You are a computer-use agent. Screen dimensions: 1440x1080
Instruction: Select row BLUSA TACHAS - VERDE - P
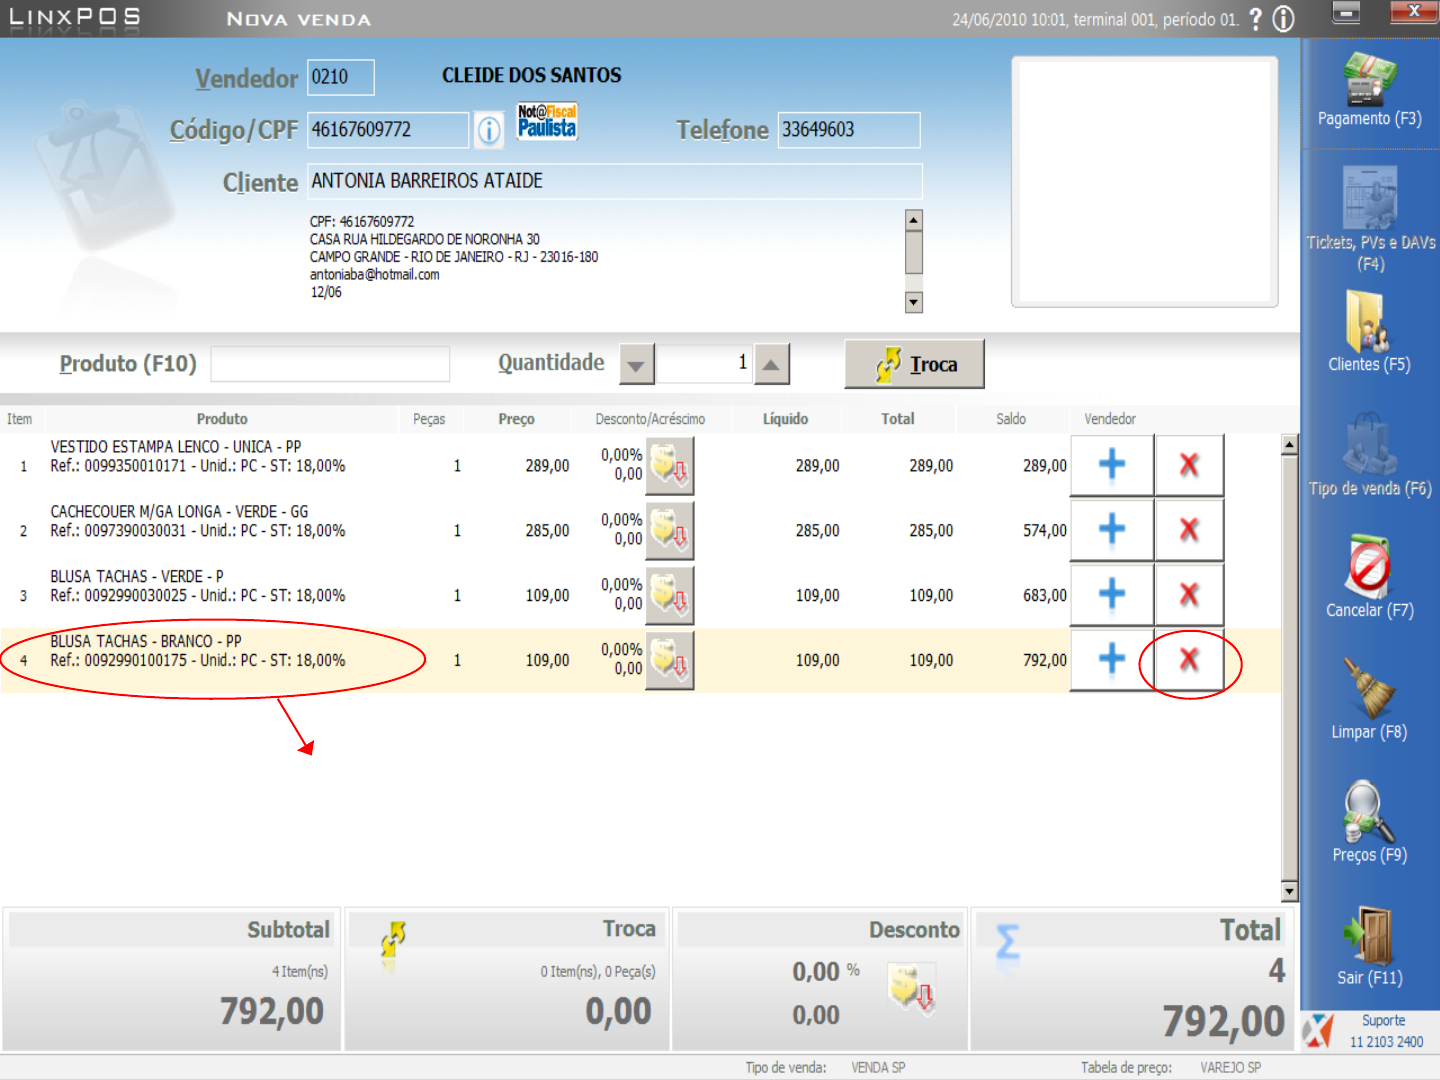click(x=640, y=595)
